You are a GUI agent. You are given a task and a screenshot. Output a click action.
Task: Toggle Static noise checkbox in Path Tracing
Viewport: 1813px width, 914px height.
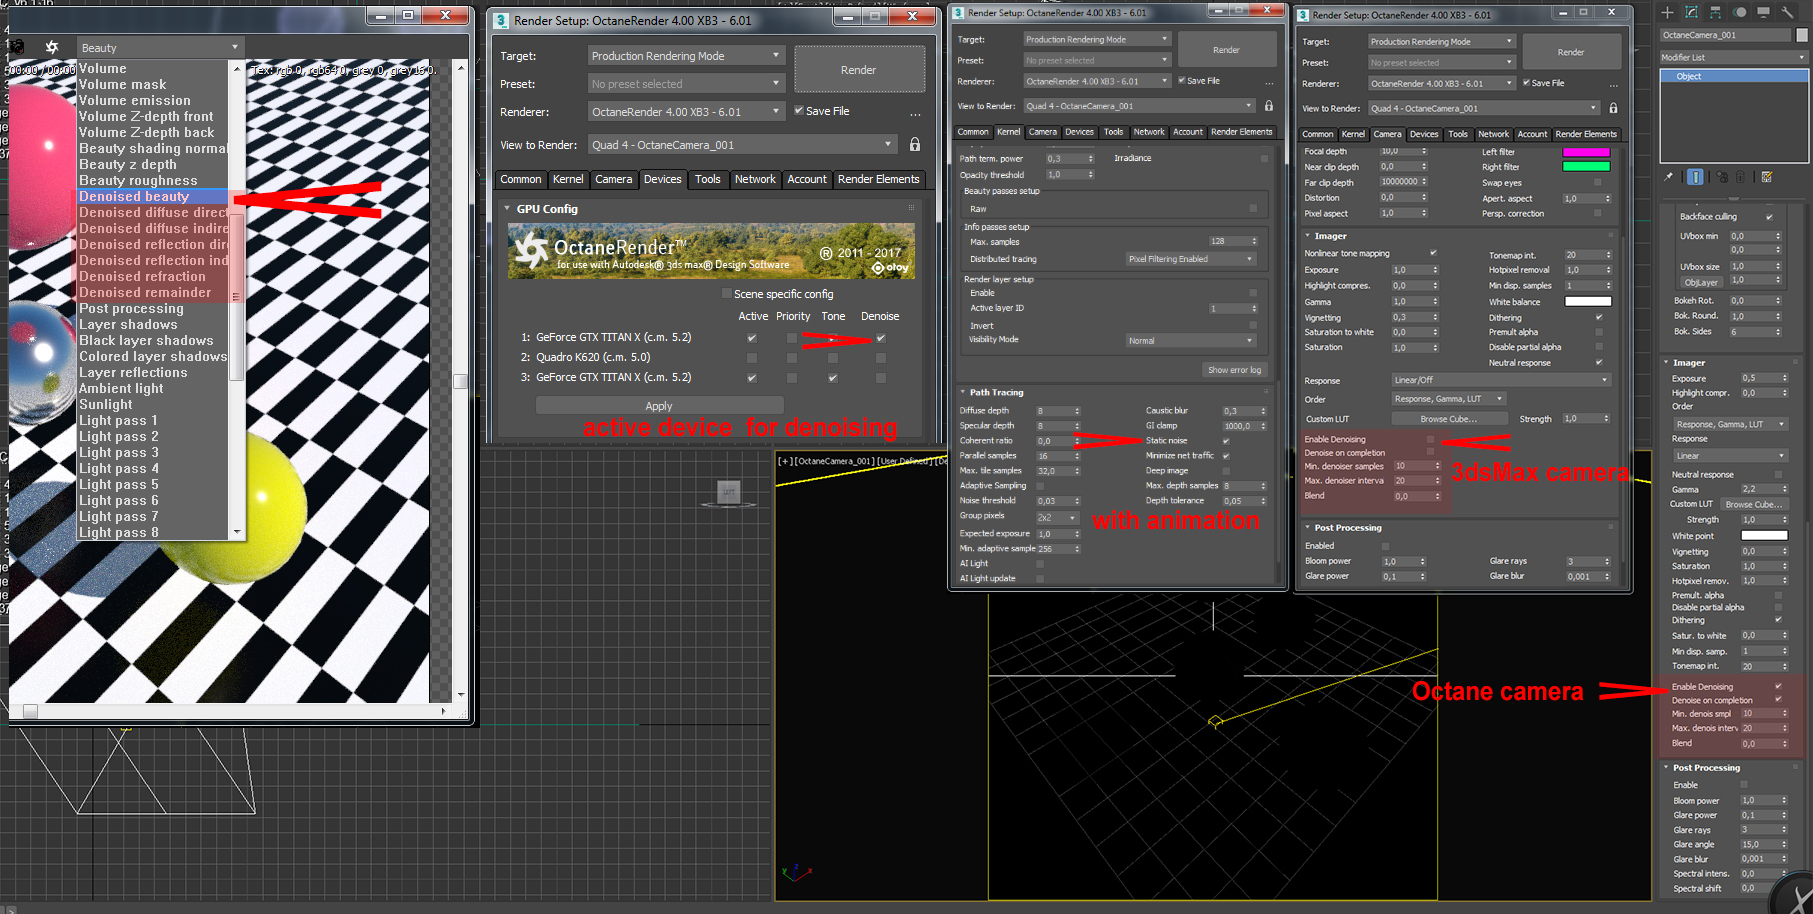click(x=1226, y=441)
